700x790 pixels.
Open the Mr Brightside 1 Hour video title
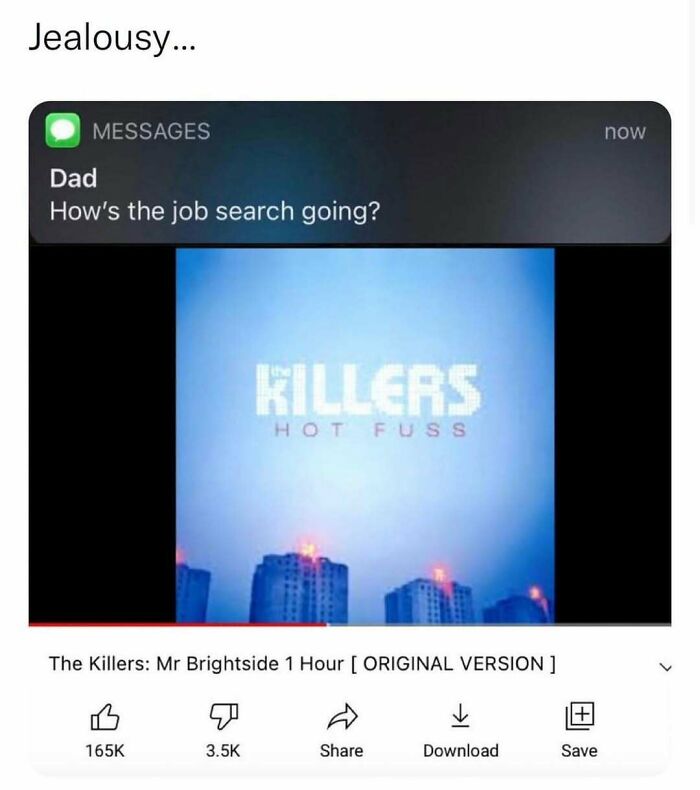(x=302, y=664)
